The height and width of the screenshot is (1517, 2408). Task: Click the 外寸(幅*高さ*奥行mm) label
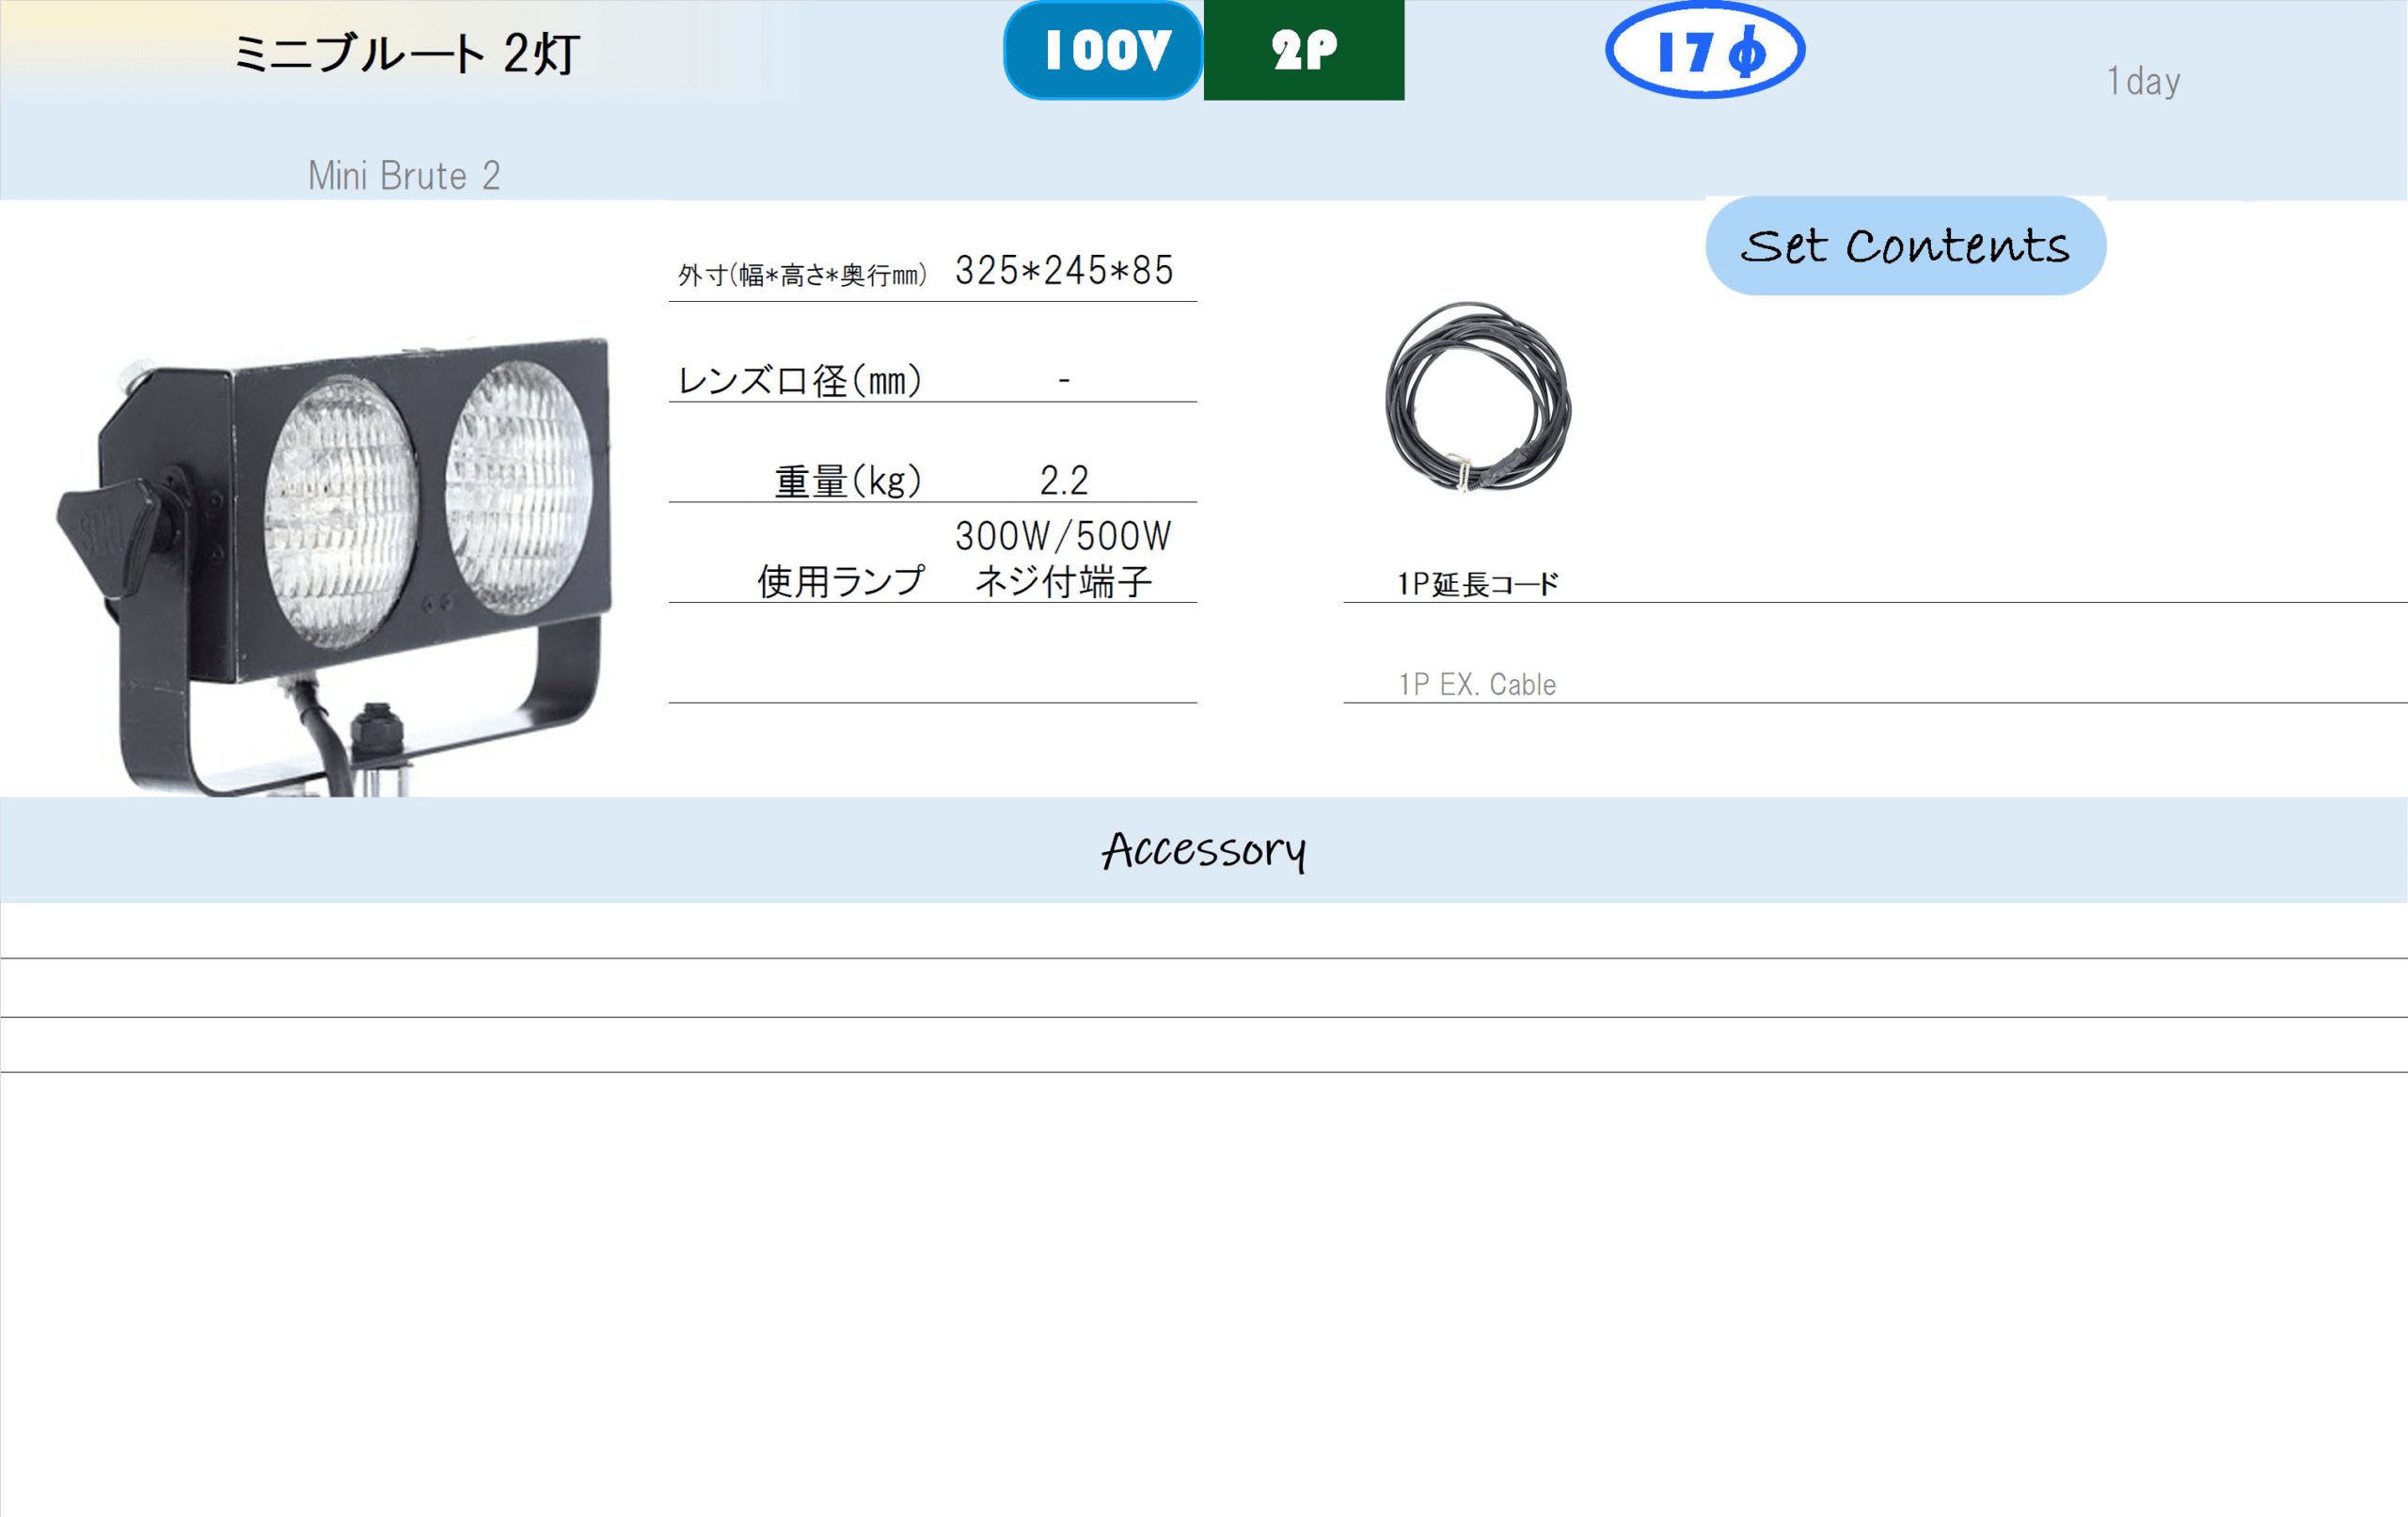802,275
